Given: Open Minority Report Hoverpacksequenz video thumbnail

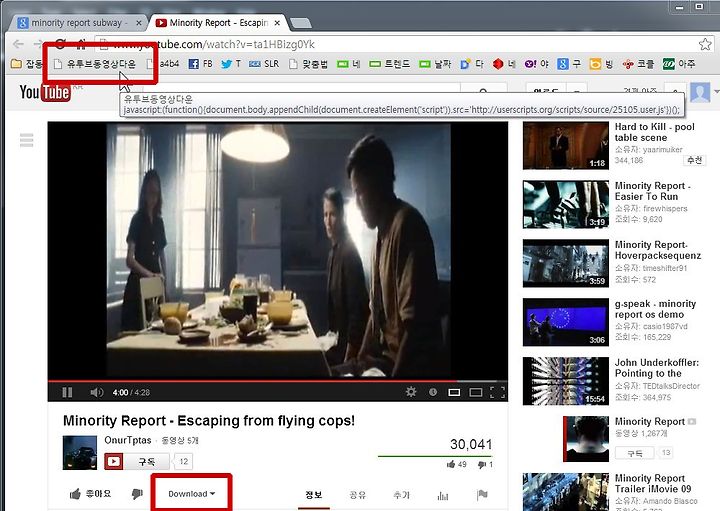Looking at the screenshot, I should [x=566, y=263].
